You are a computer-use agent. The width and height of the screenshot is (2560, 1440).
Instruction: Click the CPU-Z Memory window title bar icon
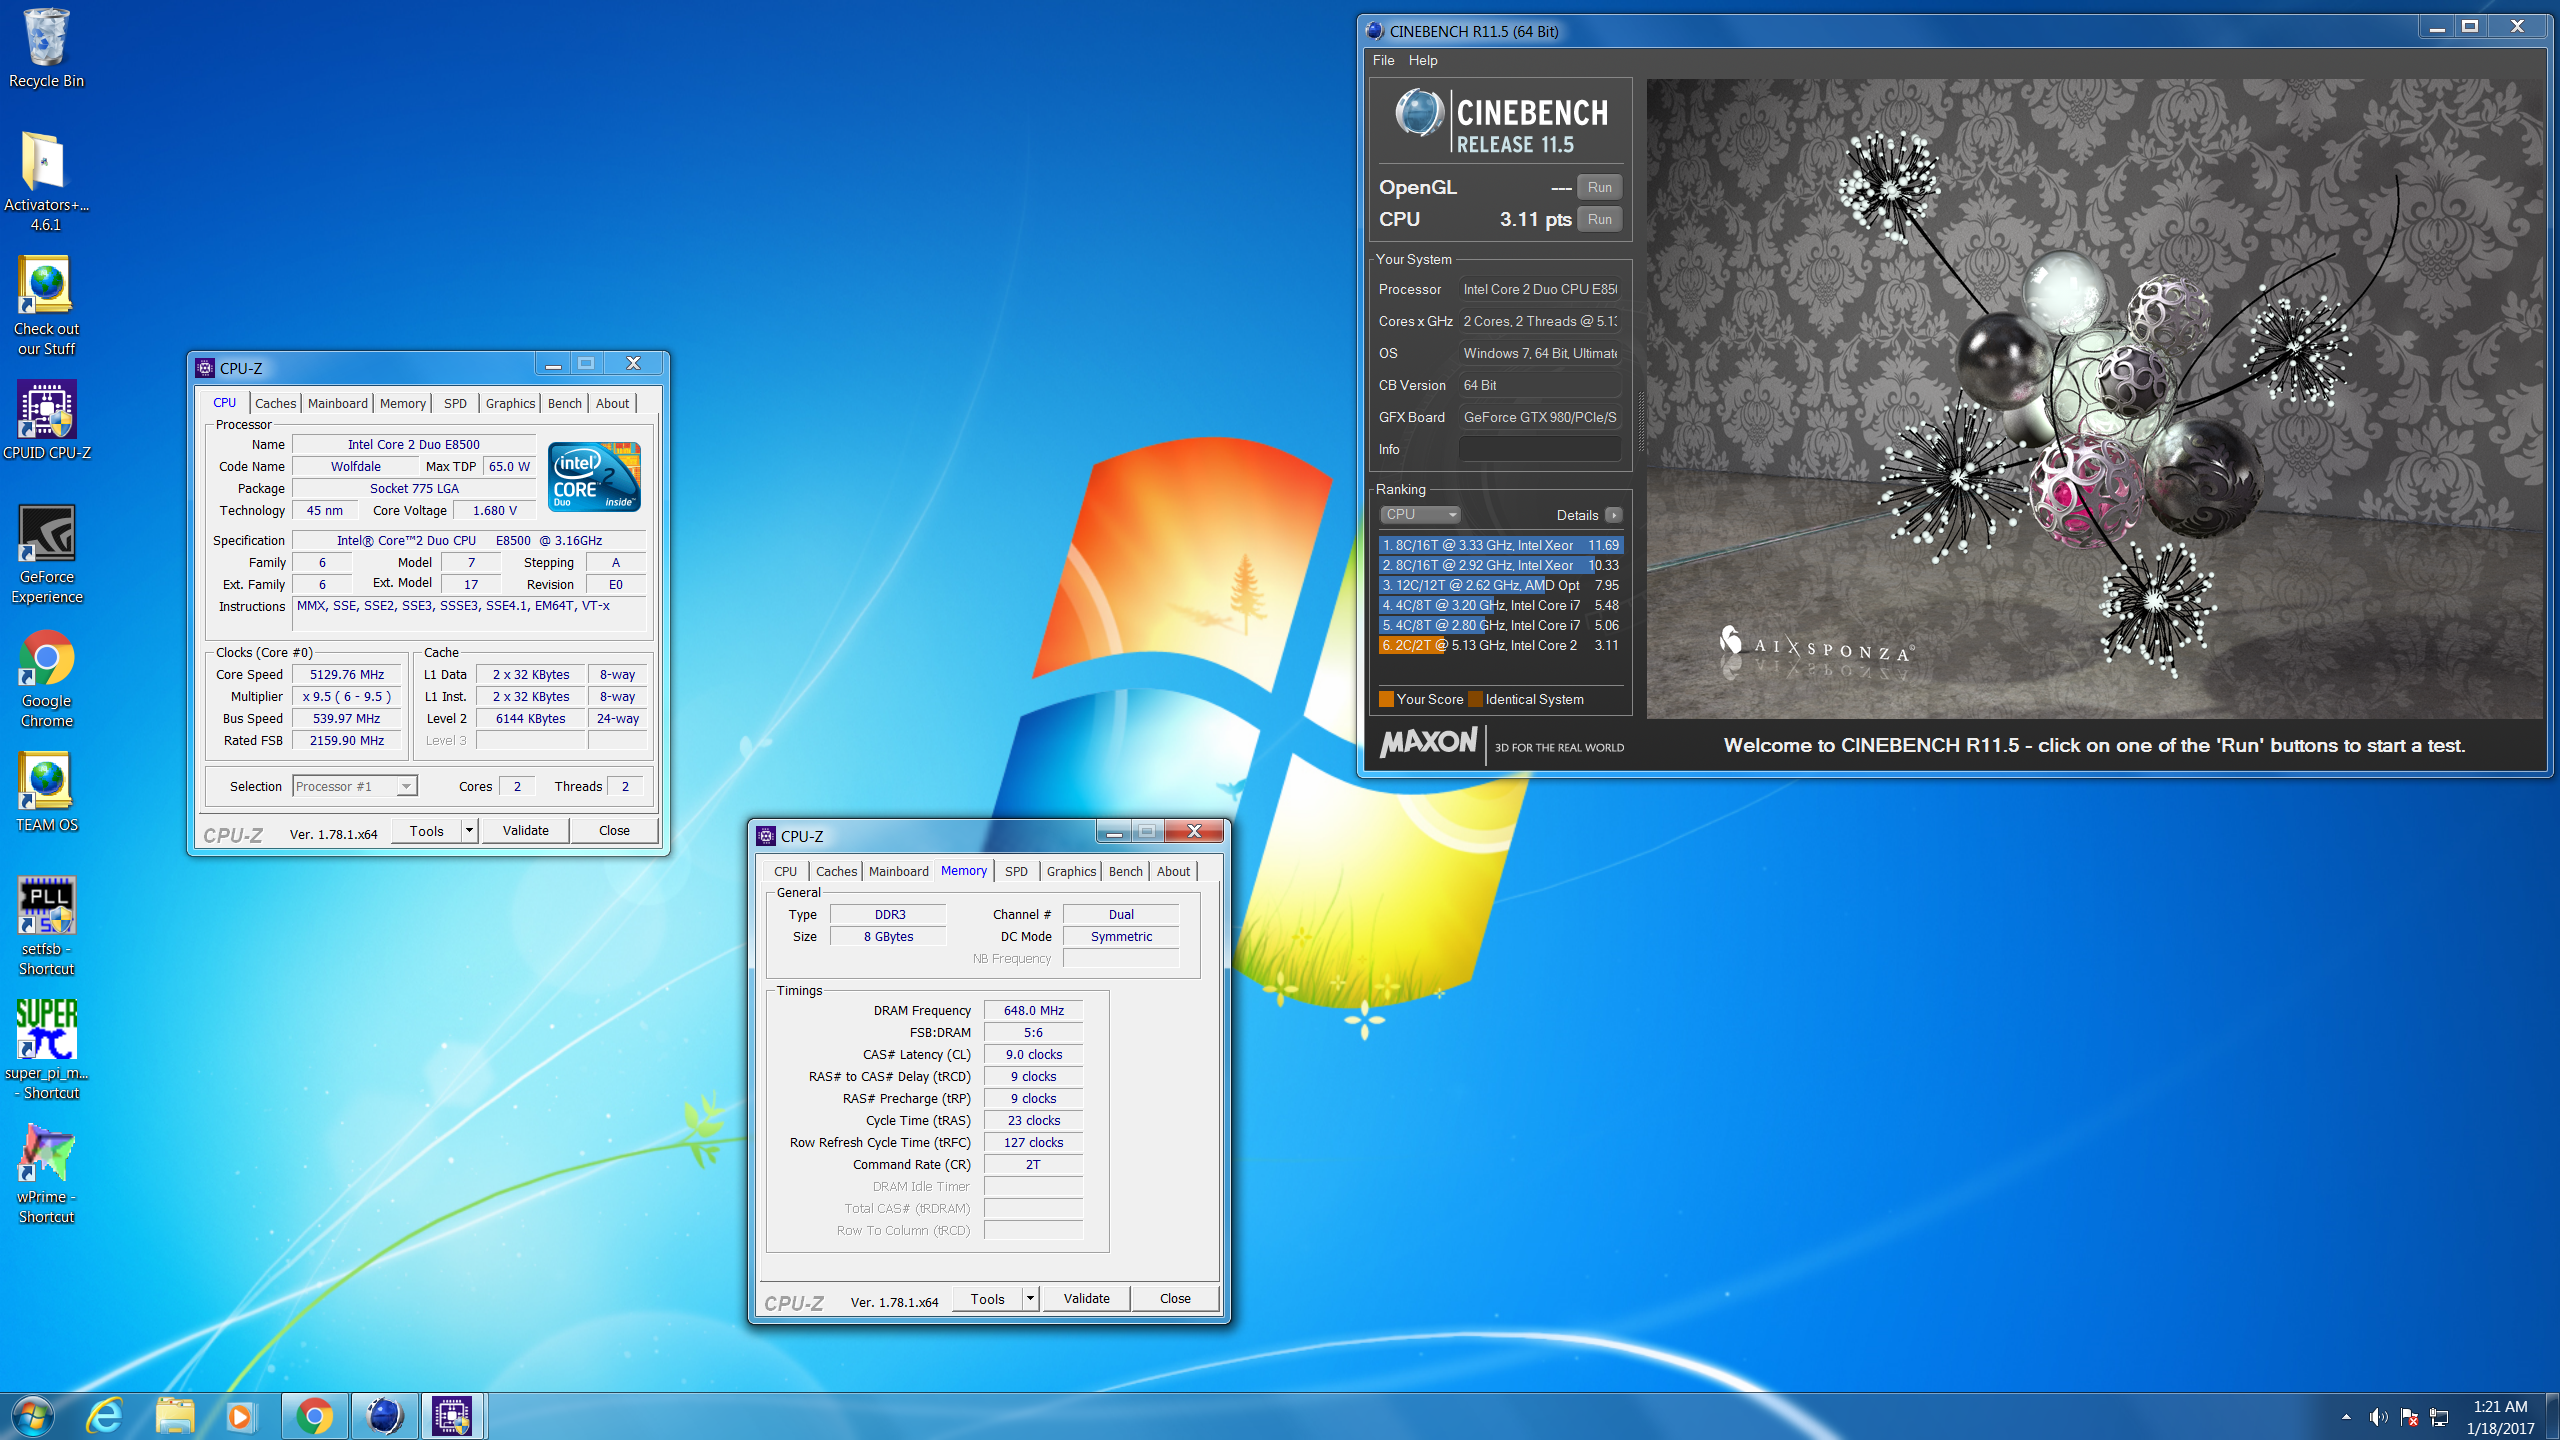coord(766,836)
